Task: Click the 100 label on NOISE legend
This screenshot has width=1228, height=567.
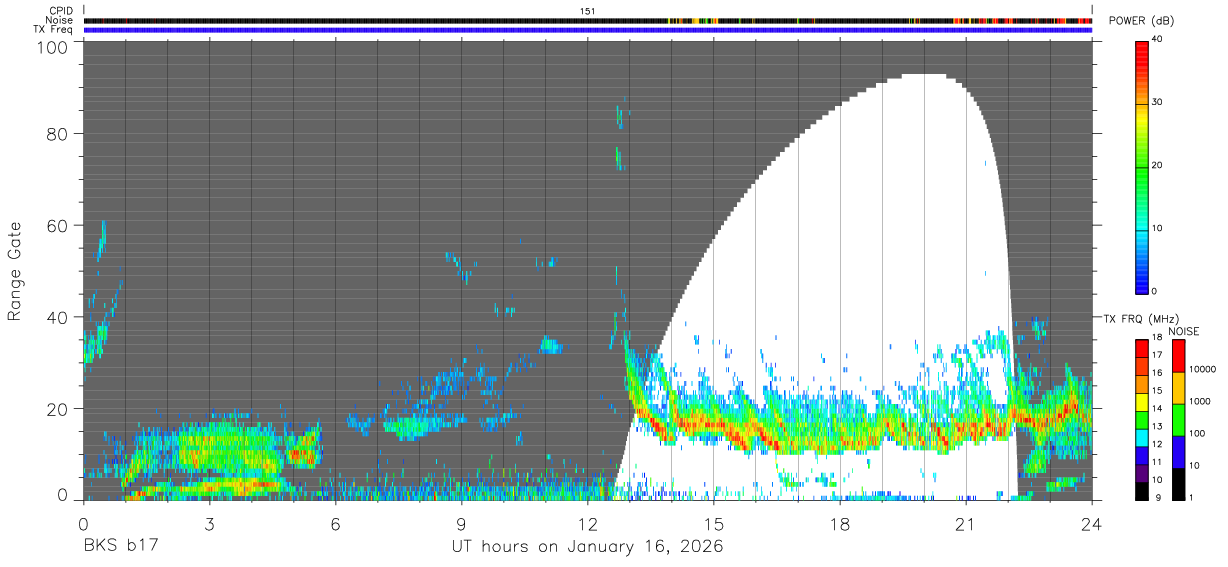Action: coord(1196,434)
